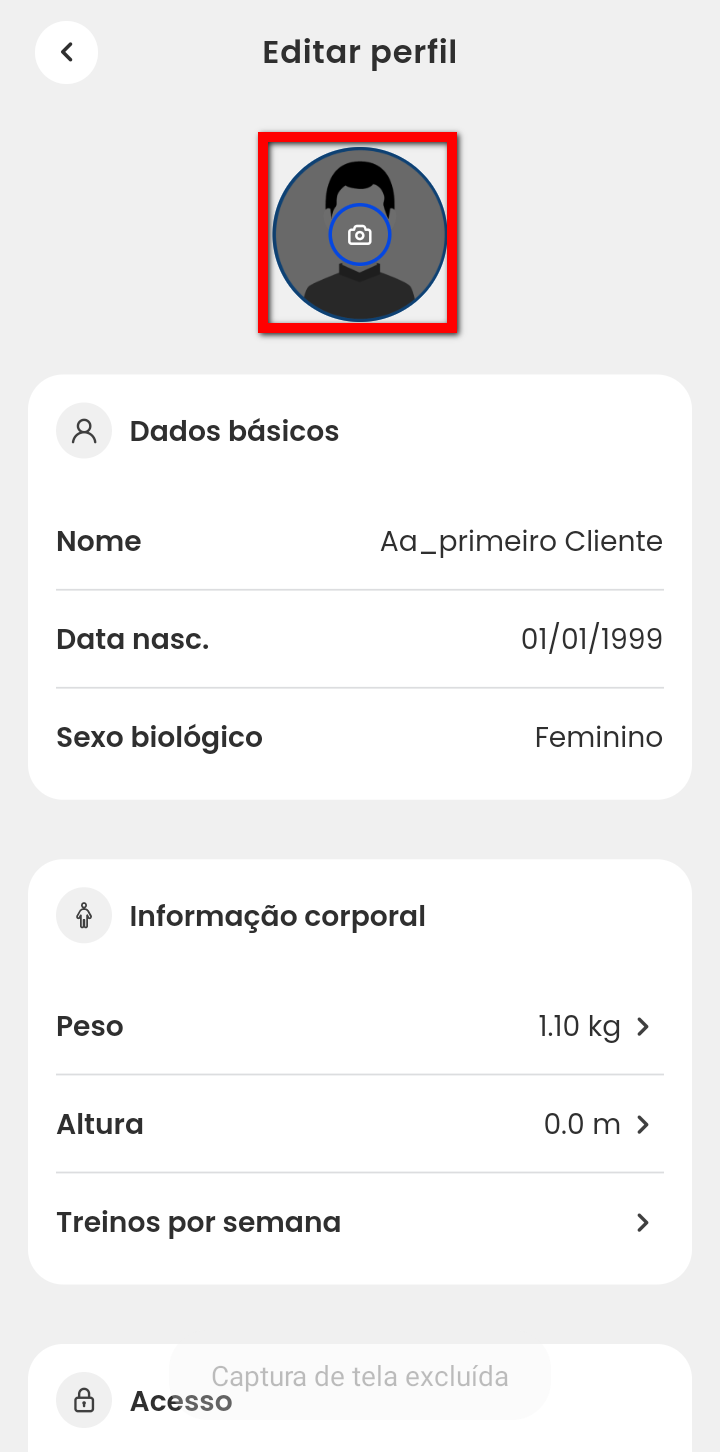This screenshot has width=720, height=1452.
Task: Expand the Altura row chevron
Action: coord(643,1124)
